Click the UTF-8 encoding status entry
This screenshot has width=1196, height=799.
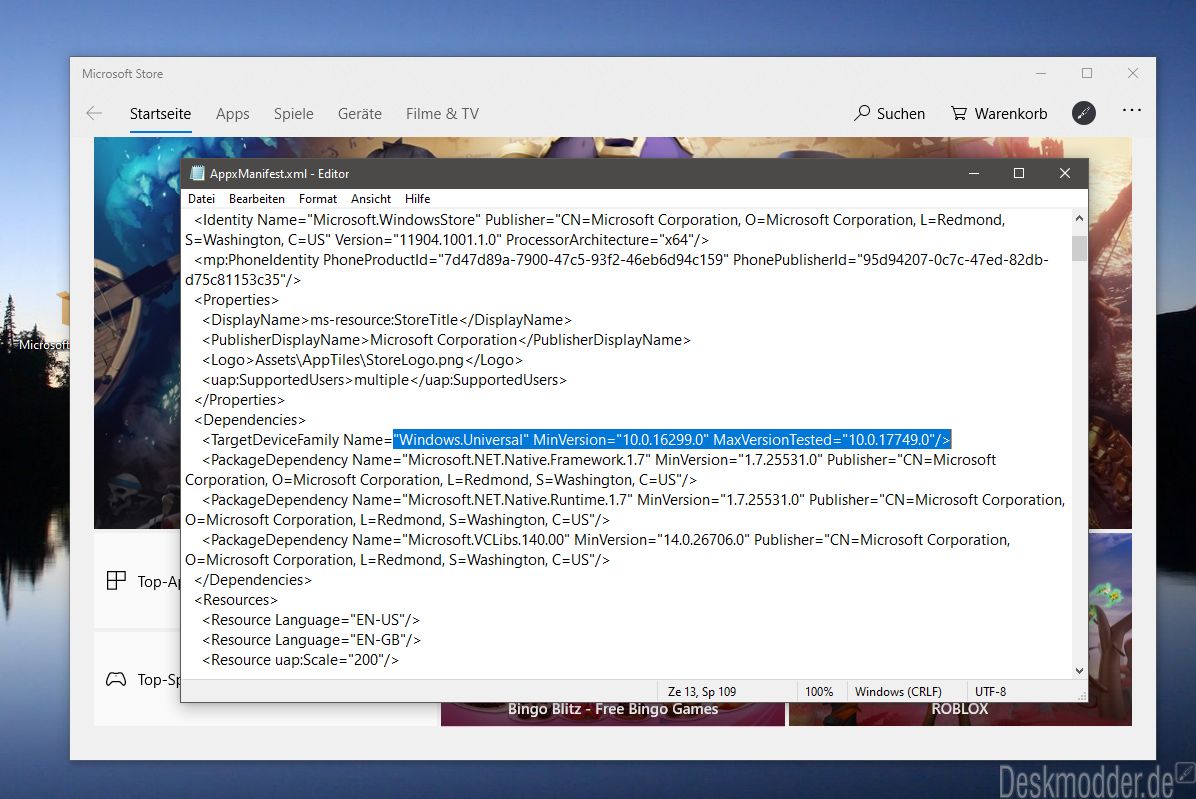tap(990, 692)
